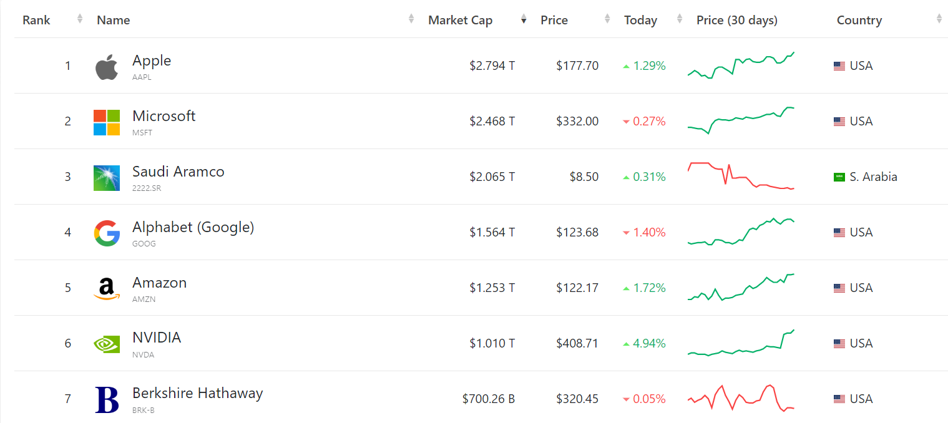Click the Berkshire Hathaway B logo
Screen dimensions: 948x423
click(x=106, y=399)
